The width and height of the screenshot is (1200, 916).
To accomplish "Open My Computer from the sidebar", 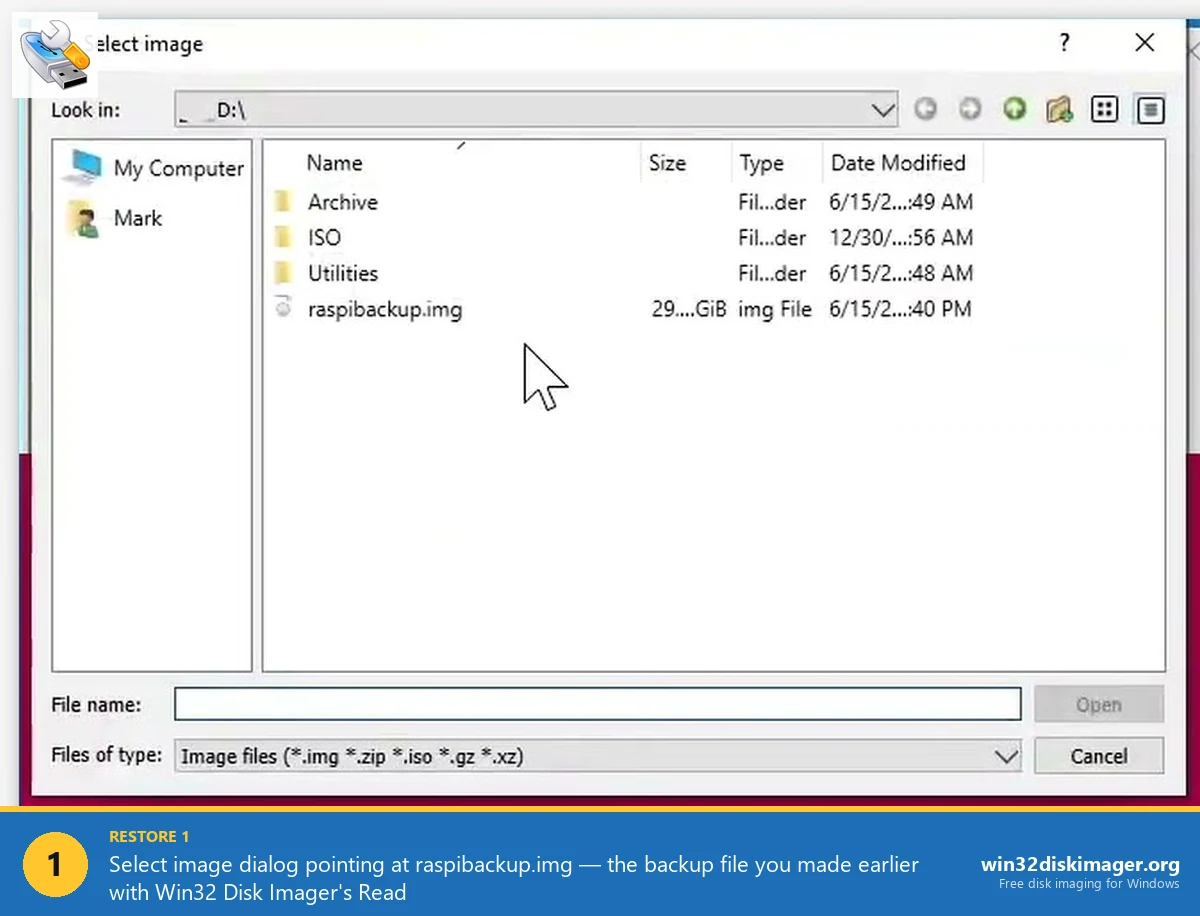I will (x=178, y=168).
